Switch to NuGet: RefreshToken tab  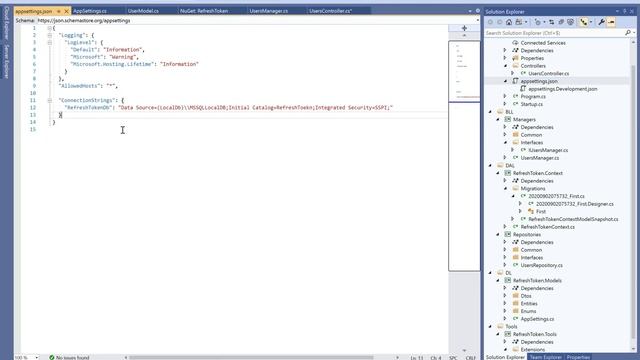click(x=204, y=11)
